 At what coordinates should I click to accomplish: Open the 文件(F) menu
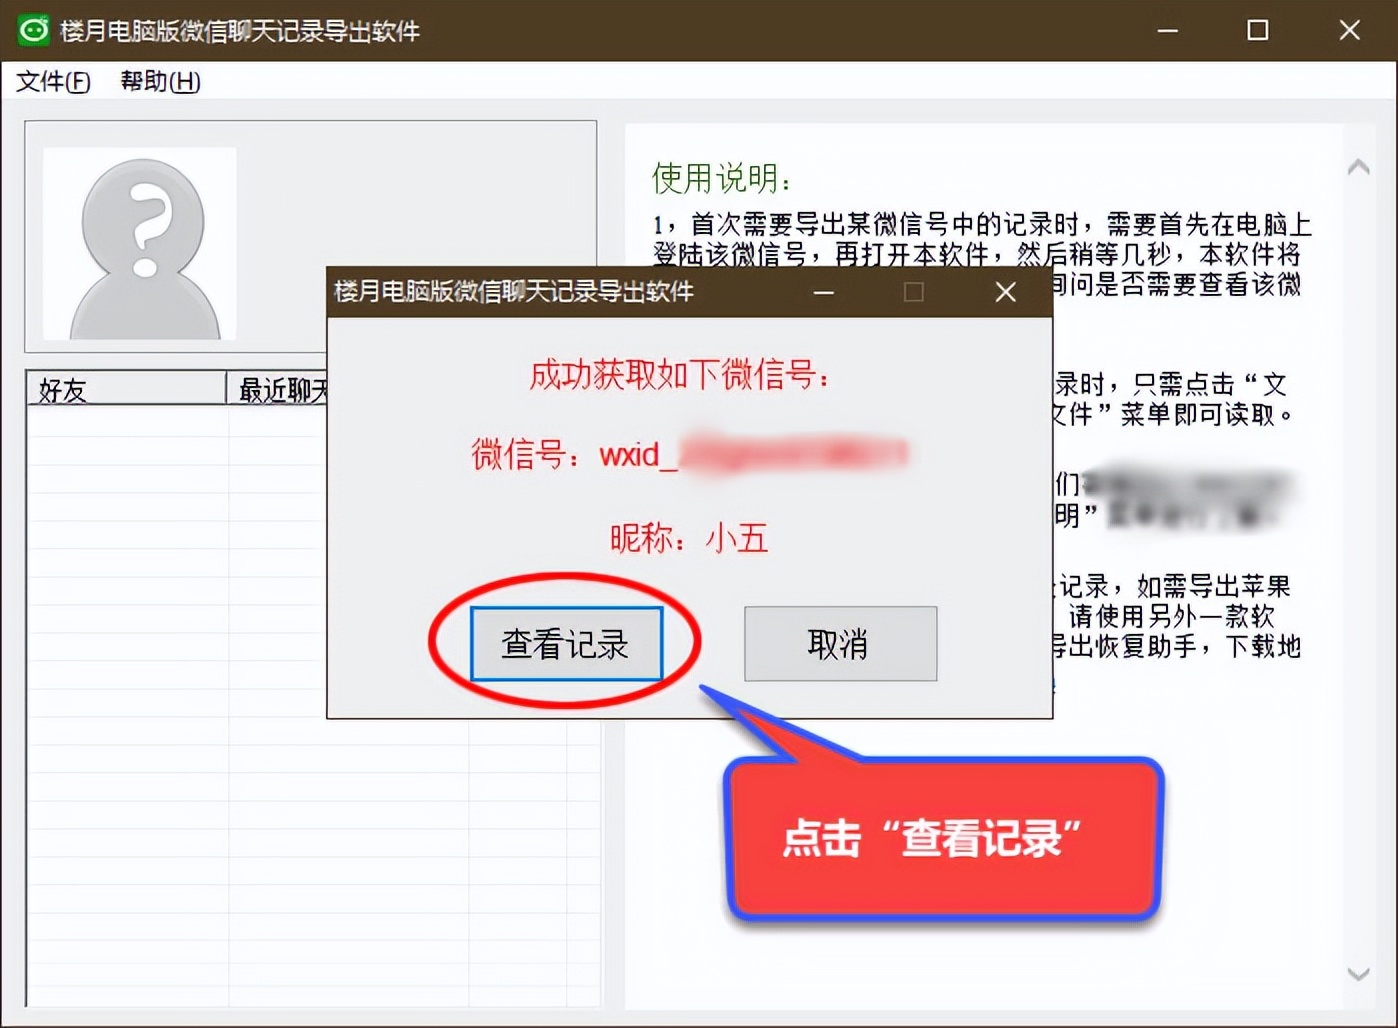coord(52,82)
